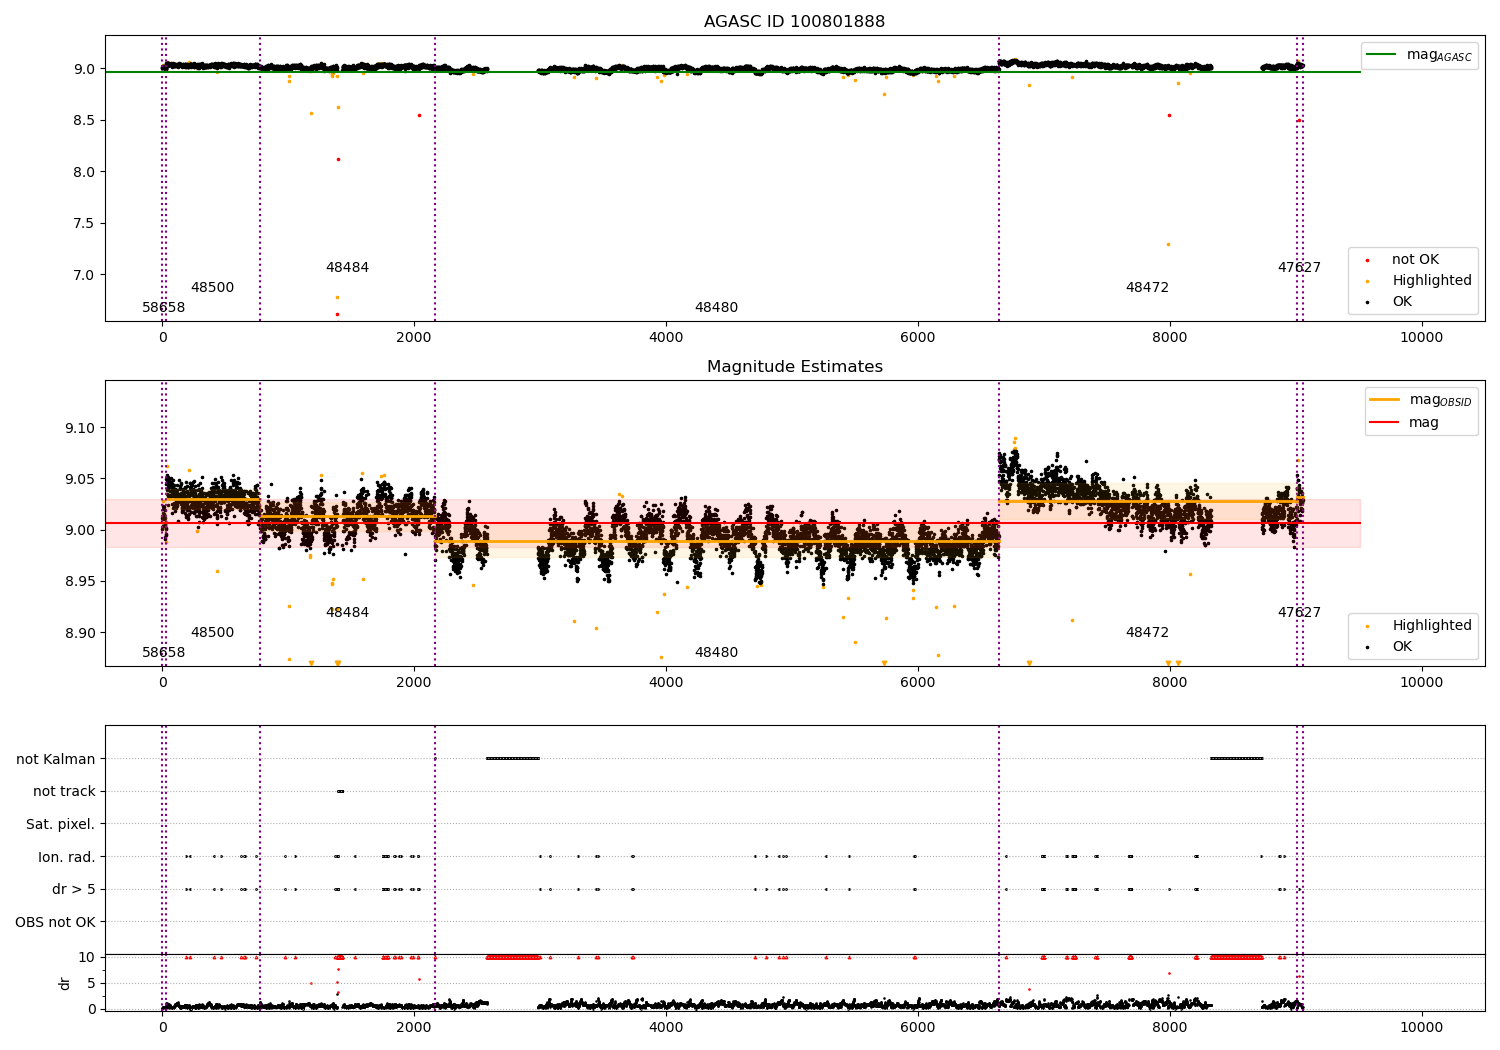Viewport: 1500px width, 1050px height.
Task: Select the green mag AGASC legend entry
Action: [x=1419, y=55]
